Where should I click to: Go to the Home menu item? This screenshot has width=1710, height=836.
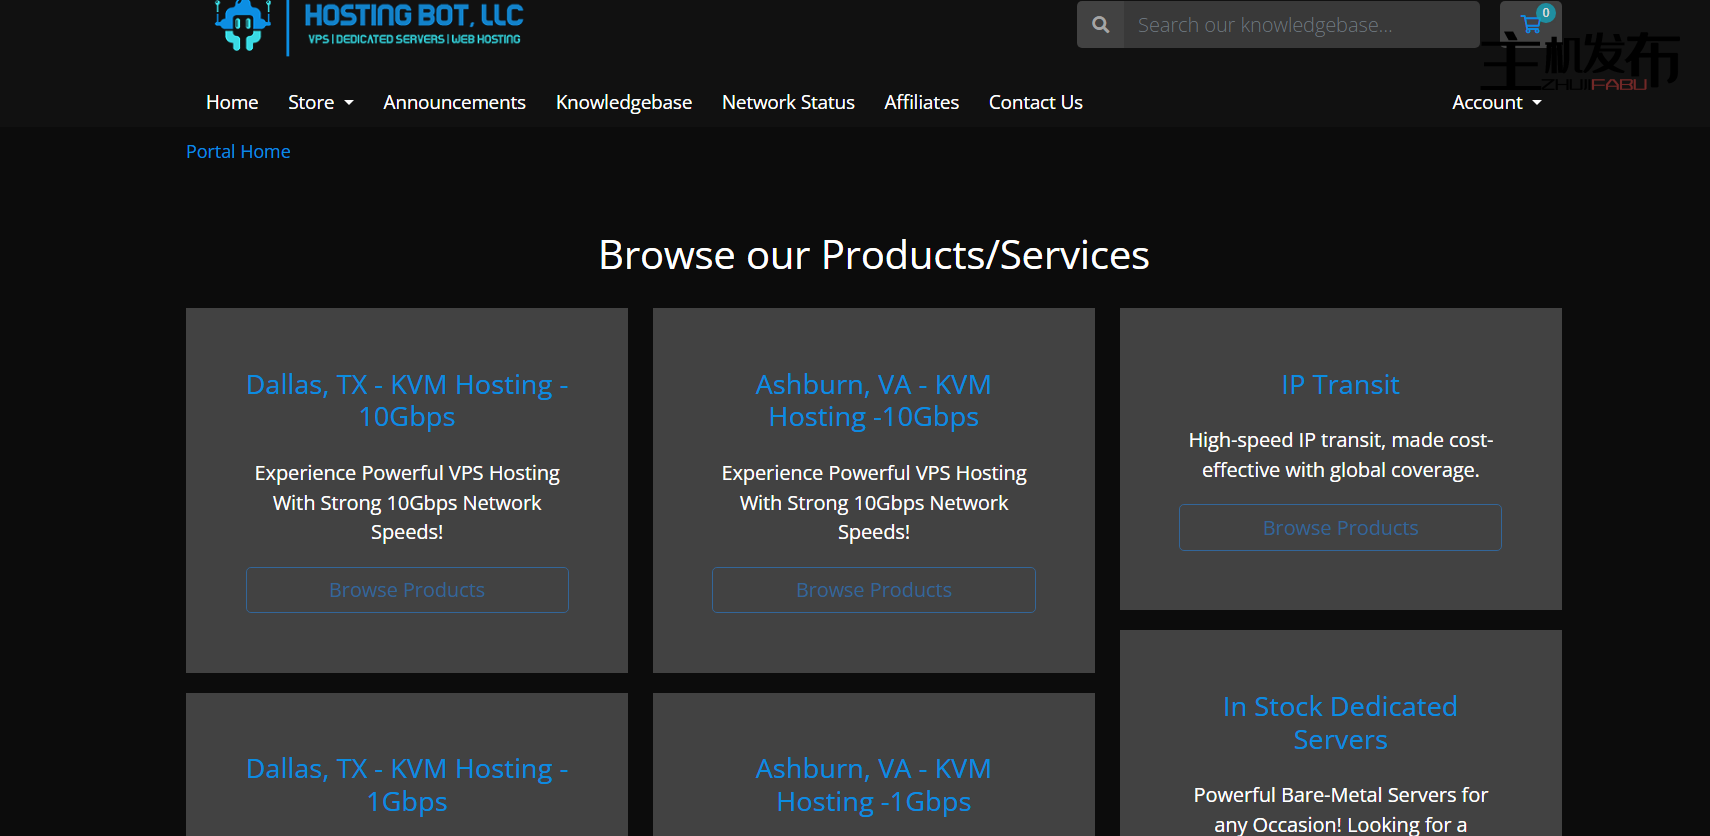tap(232, 102)
